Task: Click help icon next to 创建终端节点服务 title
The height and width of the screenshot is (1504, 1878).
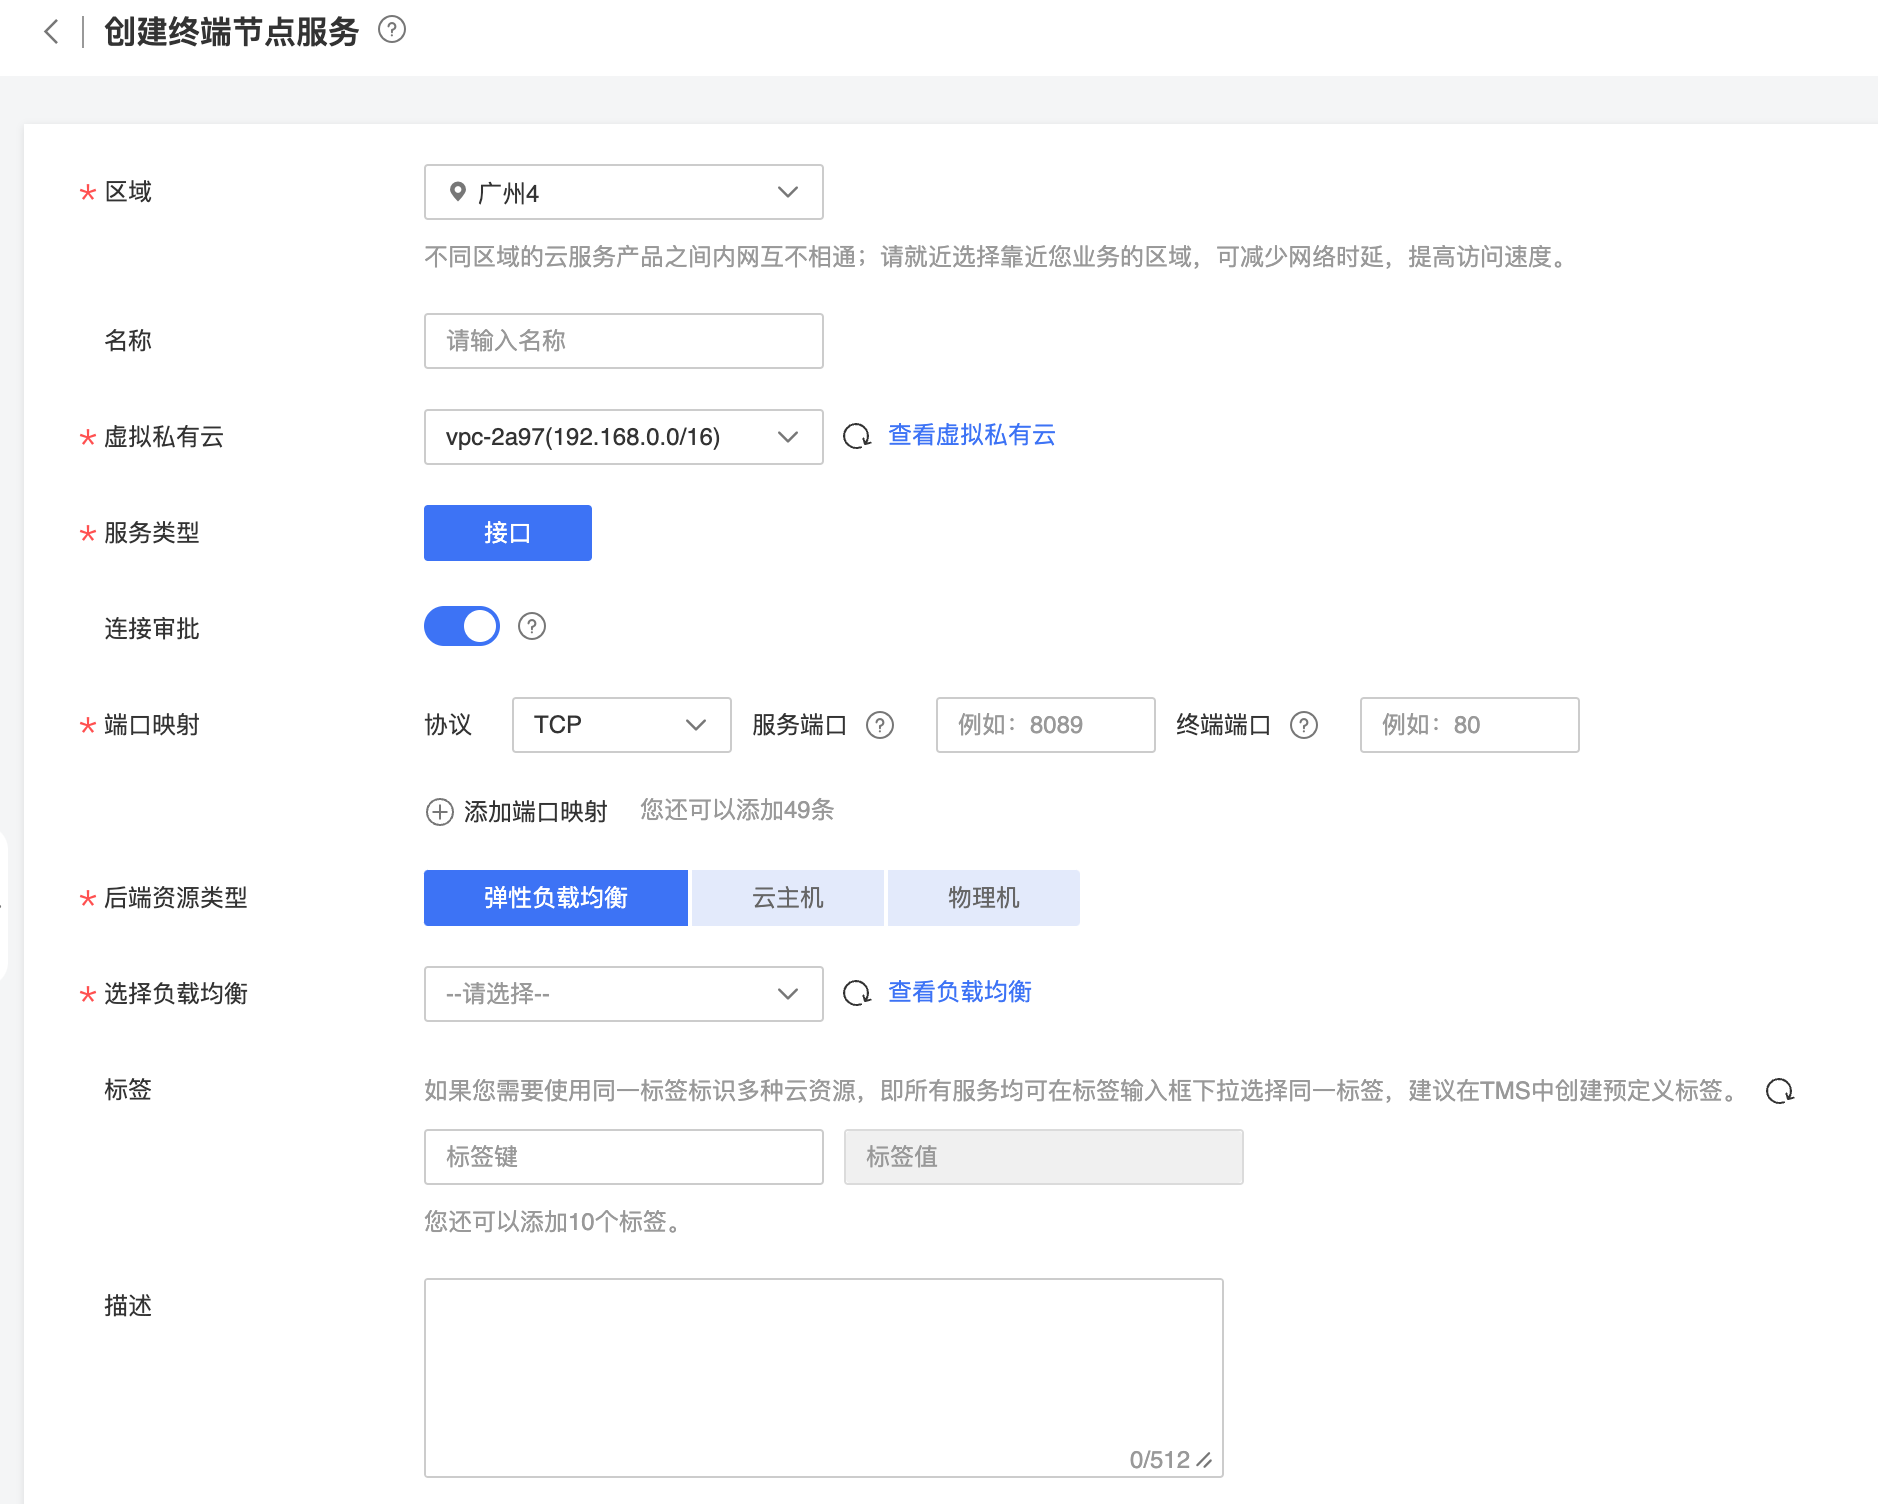Action: [392, 30]
